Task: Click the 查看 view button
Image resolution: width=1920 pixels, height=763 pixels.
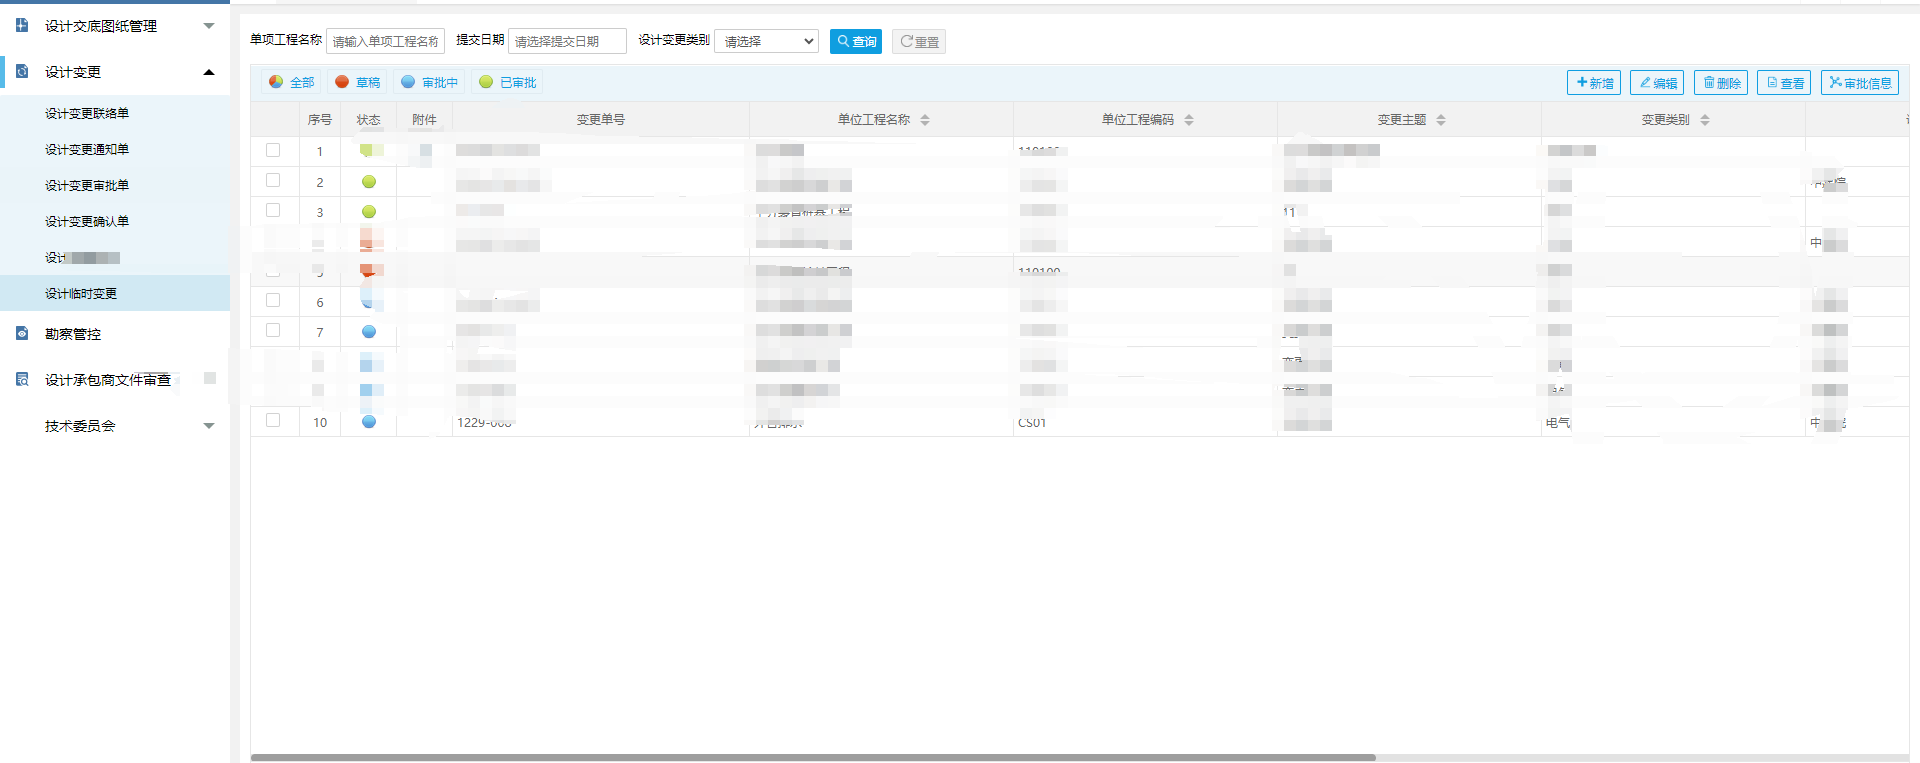Action: (x=1784, y=83)
